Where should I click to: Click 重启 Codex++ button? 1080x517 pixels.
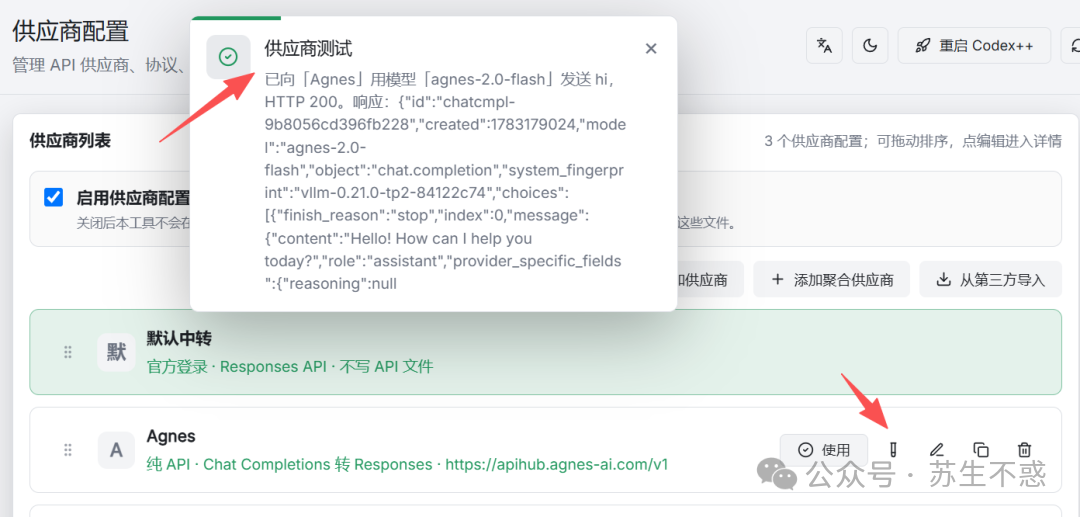pyautogui.click(x=974, y=45)
